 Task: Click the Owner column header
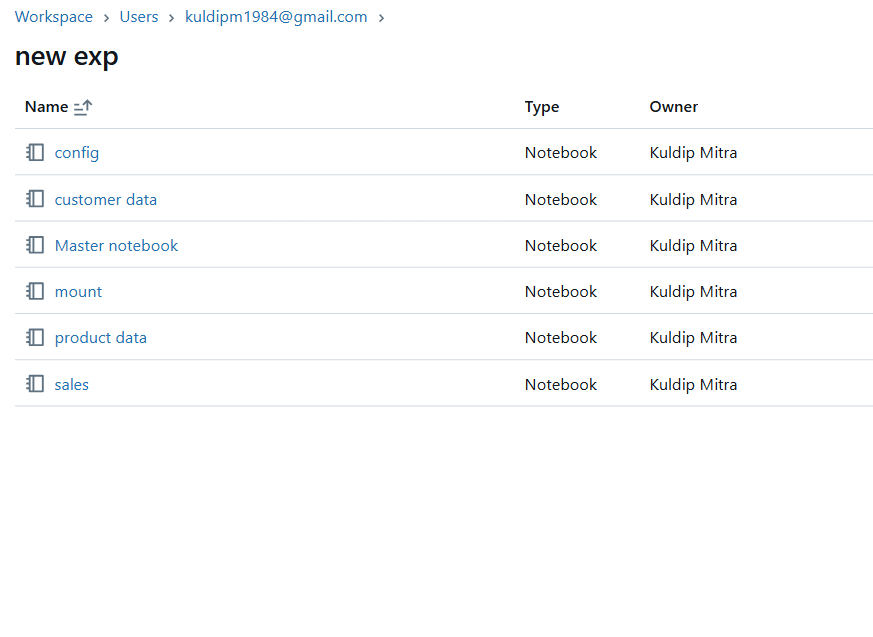coord(673,107)
